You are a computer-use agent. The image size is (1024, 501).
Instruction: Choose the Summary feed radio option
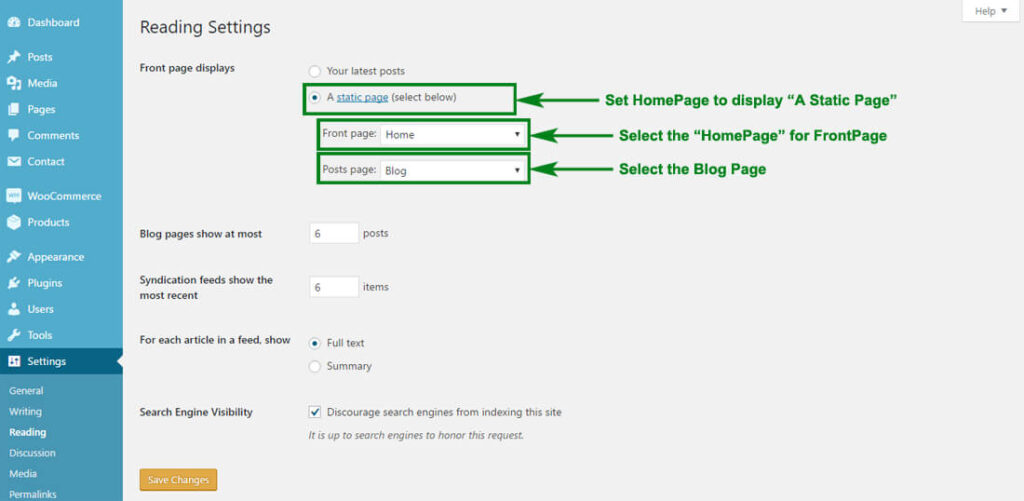315,366
